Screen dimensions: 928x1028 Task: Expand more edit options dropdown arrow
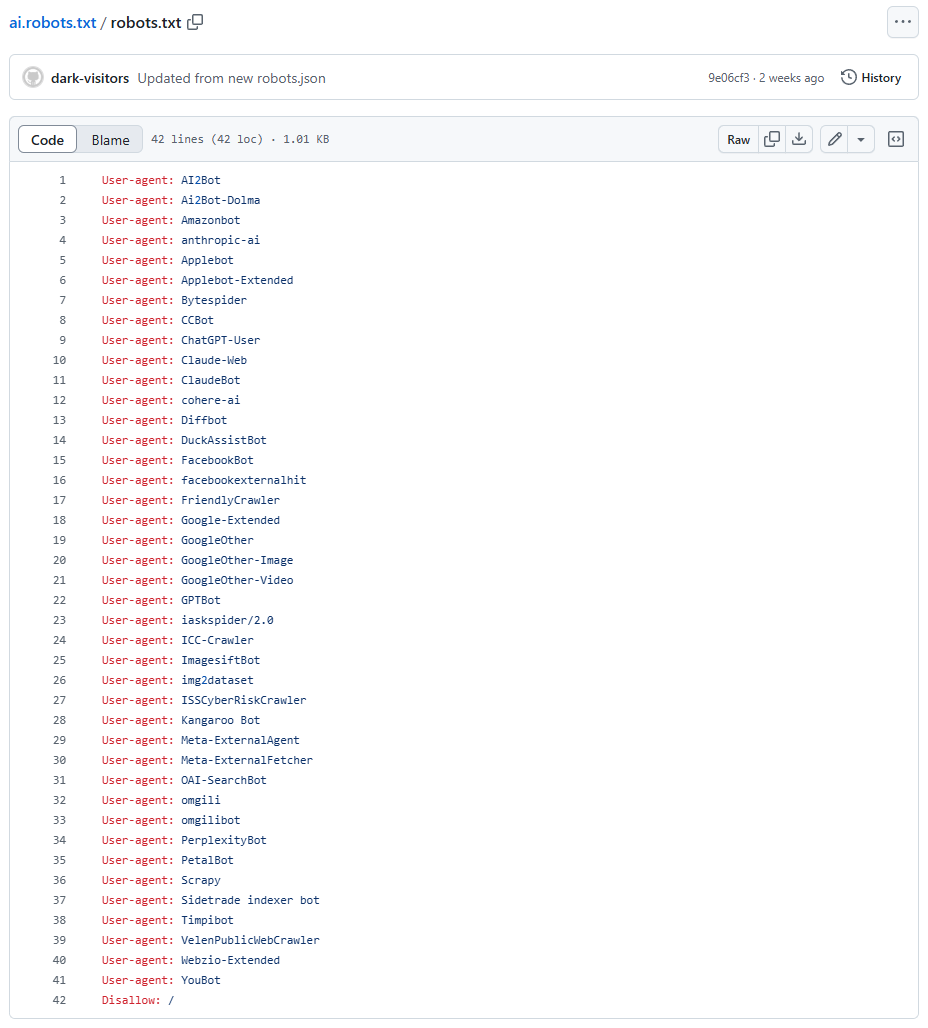point(861,139)
